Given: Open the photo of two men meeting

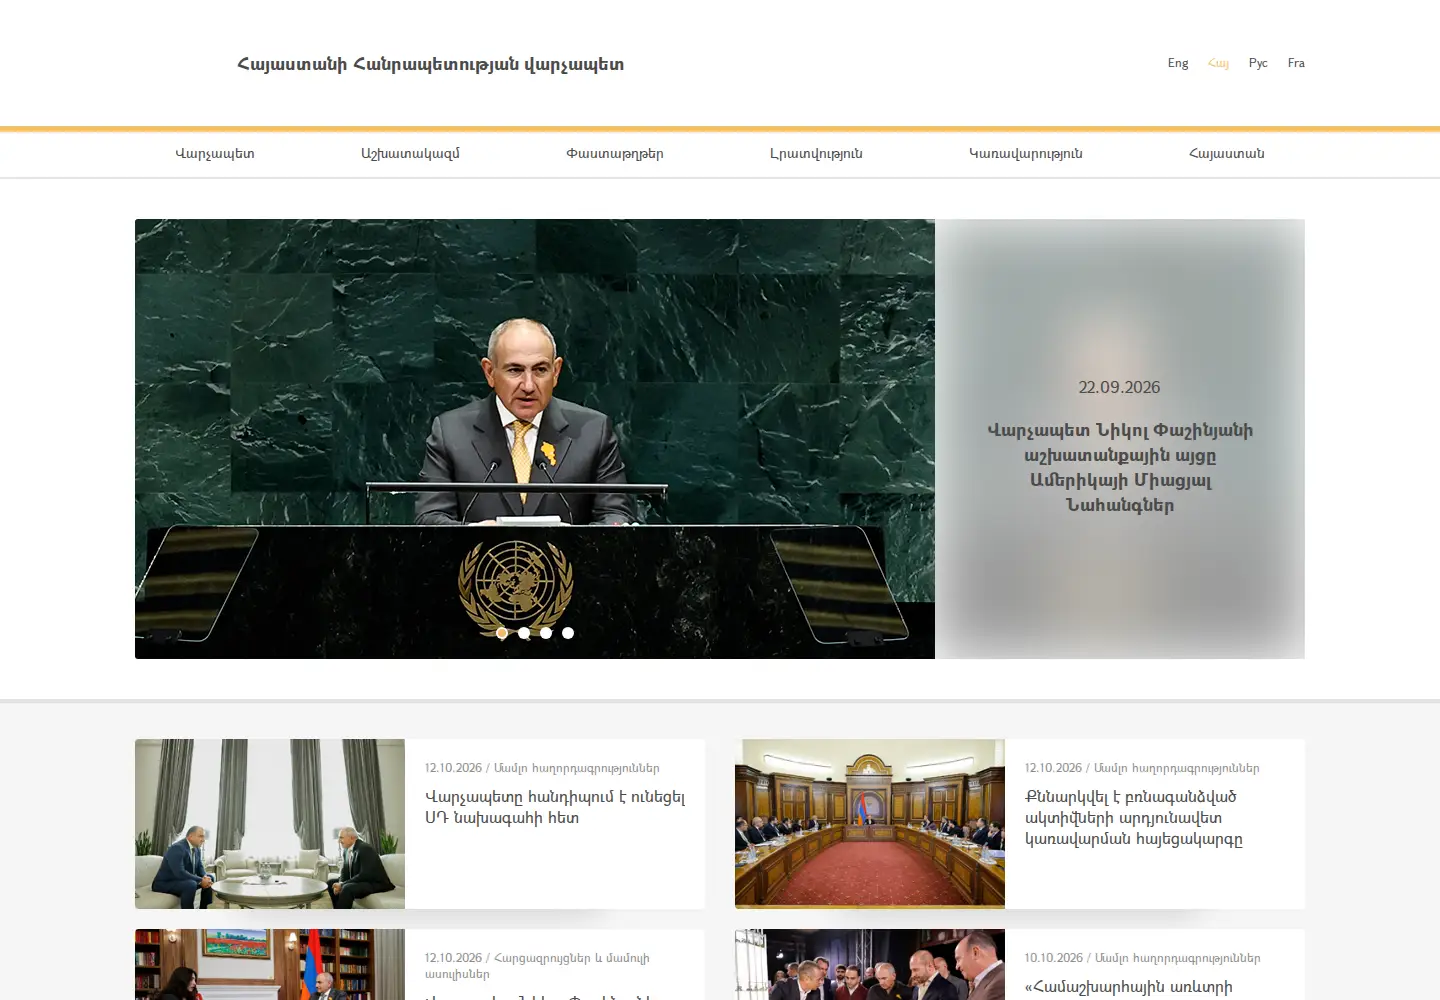Looking at the screenshot, I should [270, 824].
